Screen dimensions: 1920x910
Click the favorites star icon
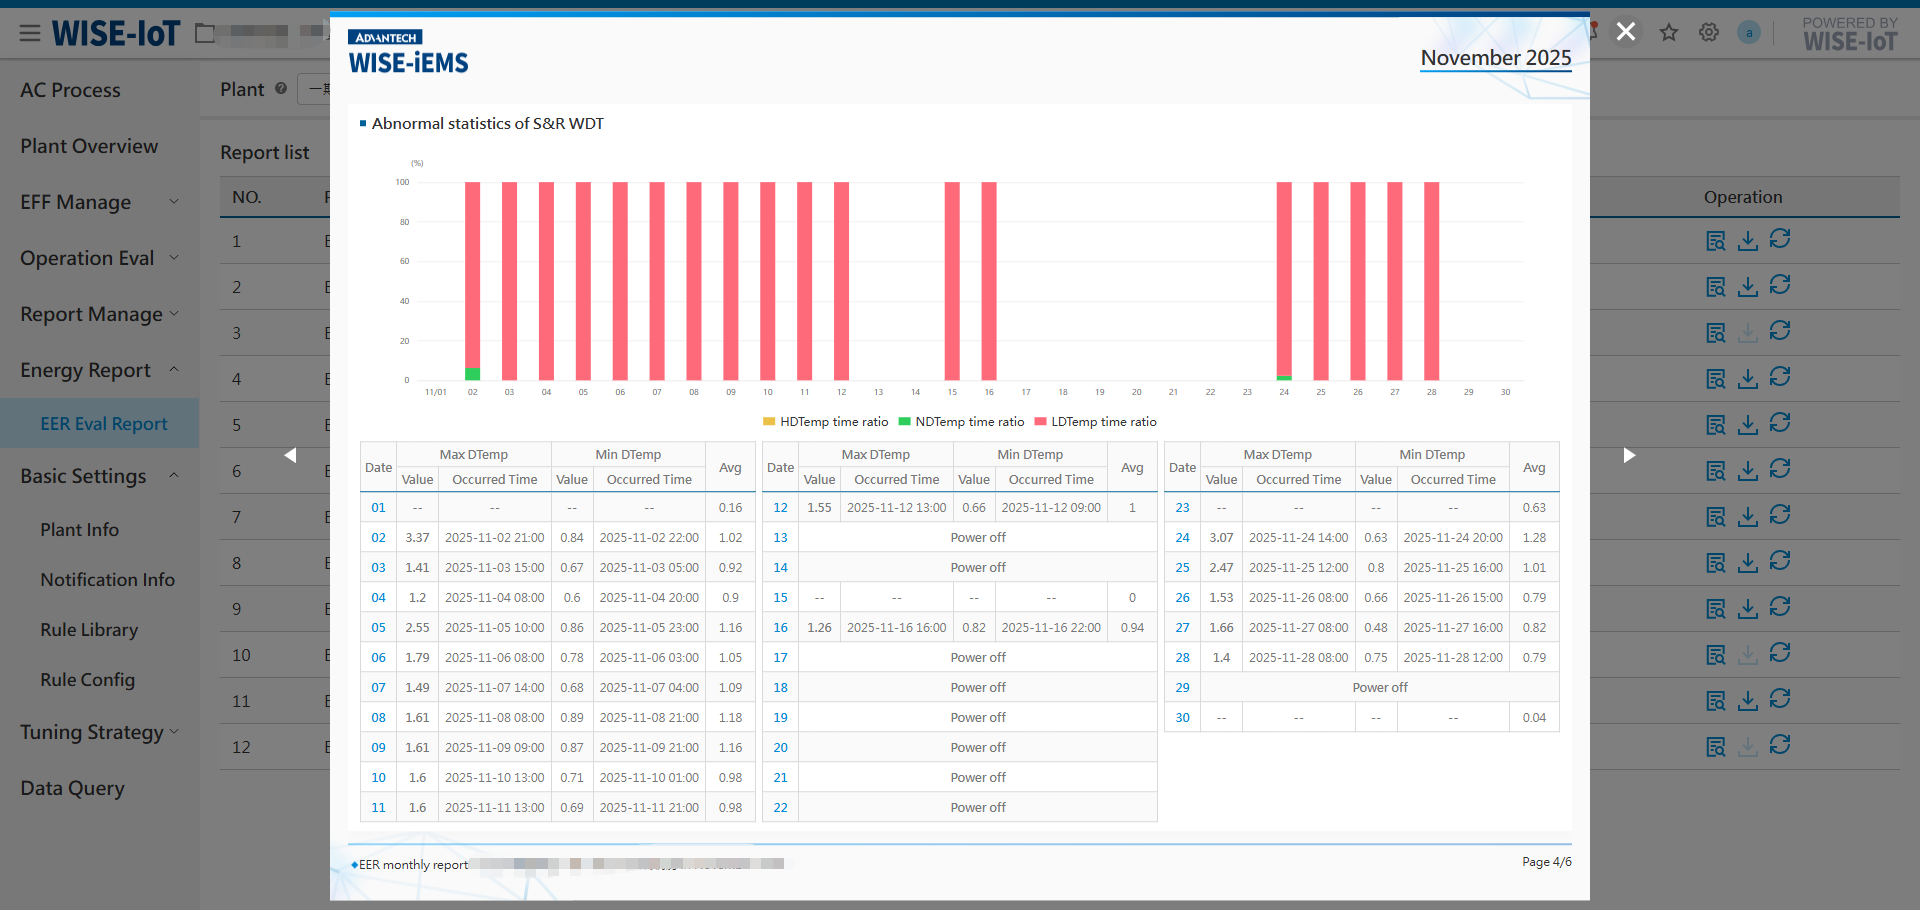click(x=1669, y=33)
